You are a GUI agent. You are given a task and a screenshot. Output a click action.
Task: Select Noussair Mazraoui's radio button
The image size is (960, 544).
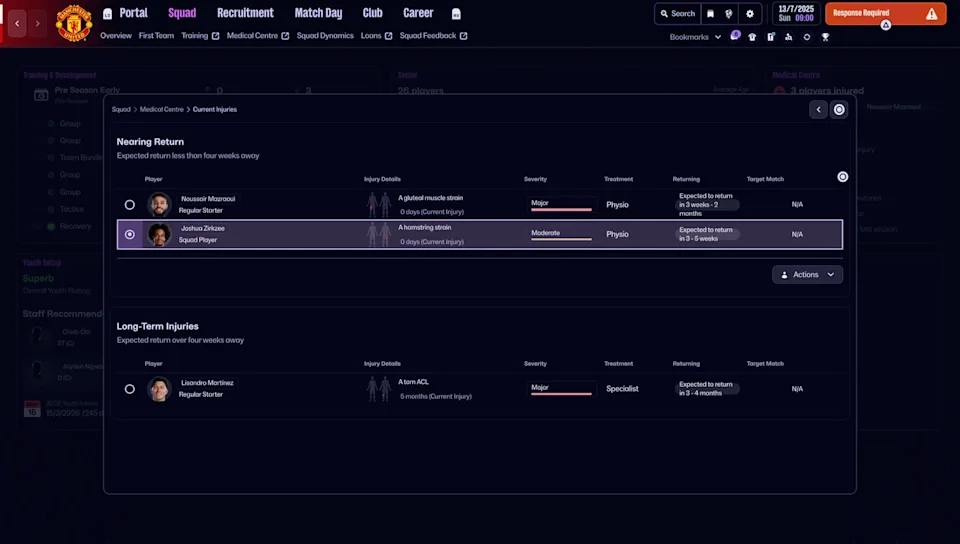point(130,205)
